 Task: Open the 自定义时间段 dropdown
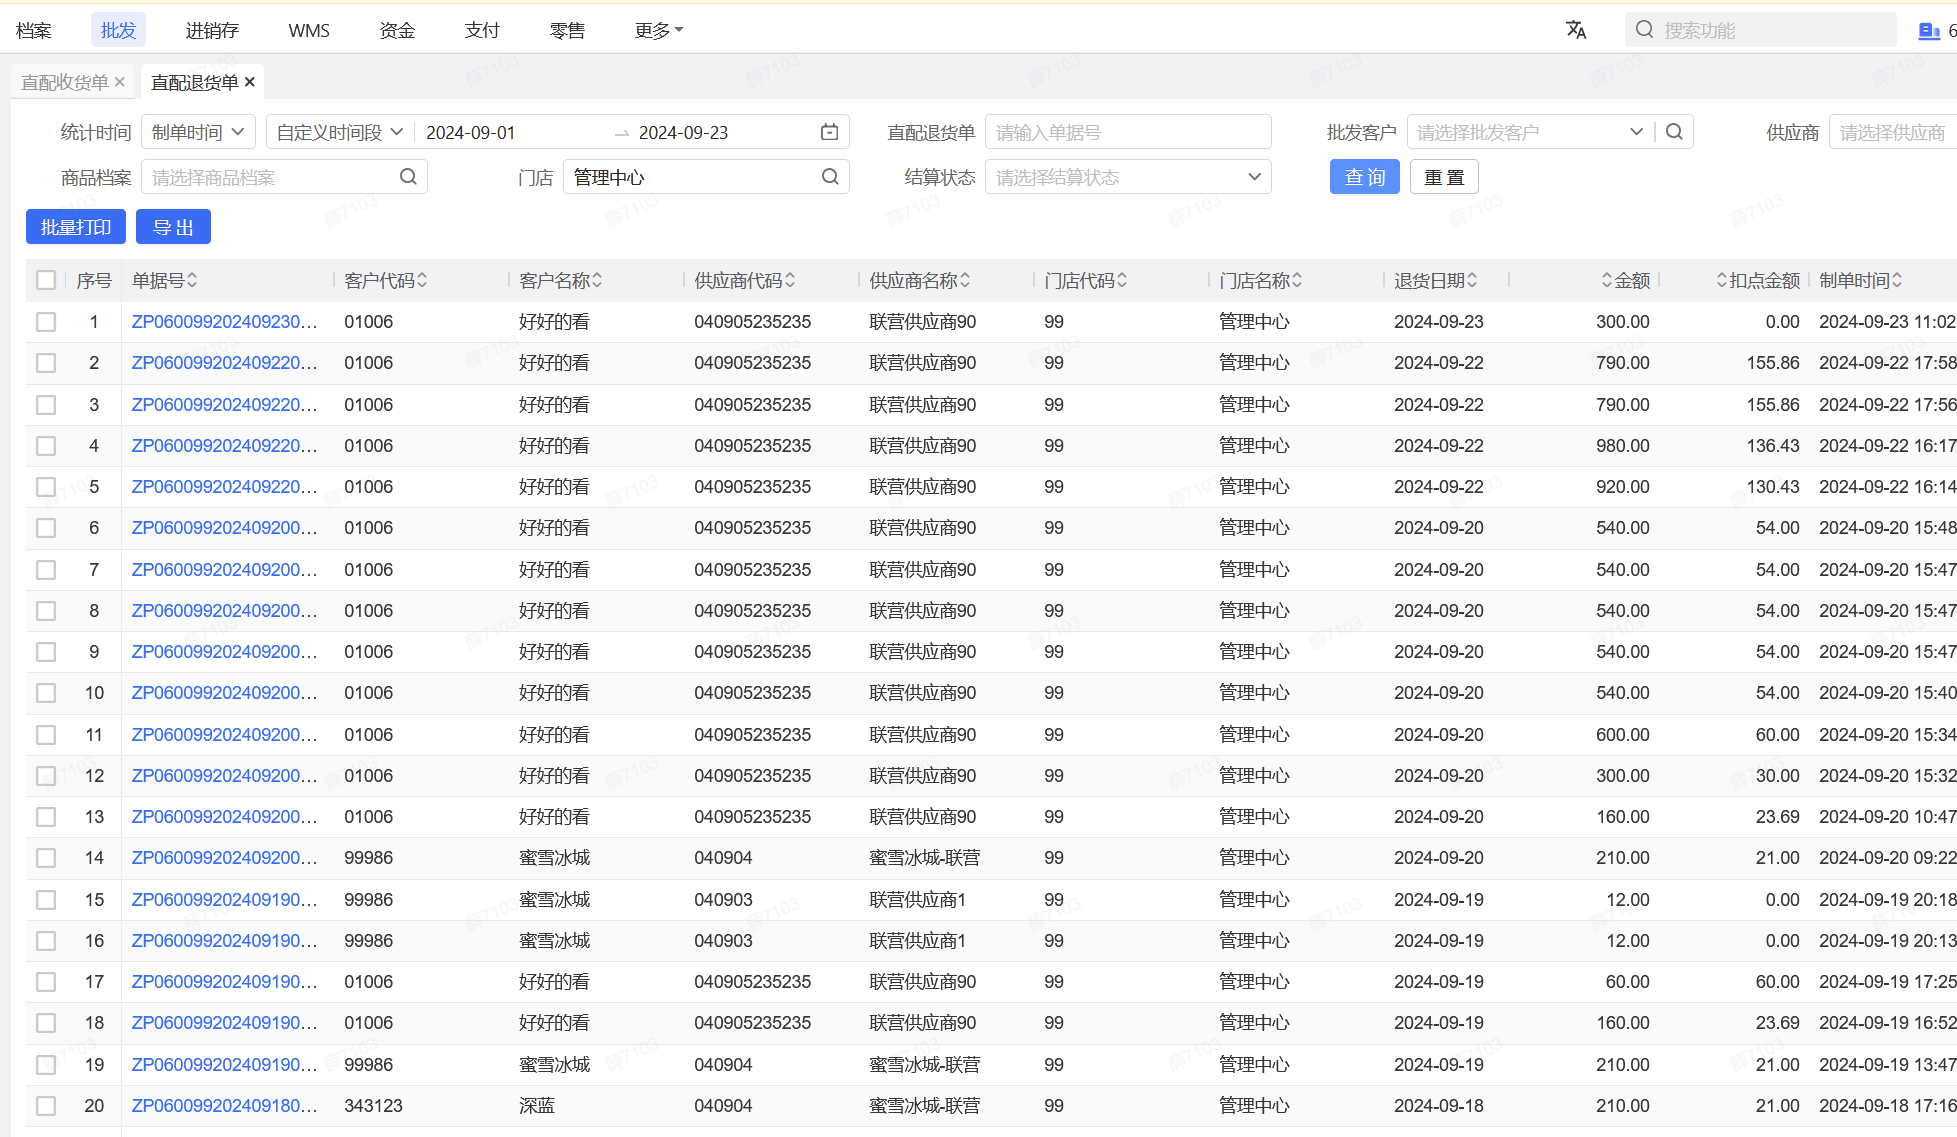coord(339,132)
